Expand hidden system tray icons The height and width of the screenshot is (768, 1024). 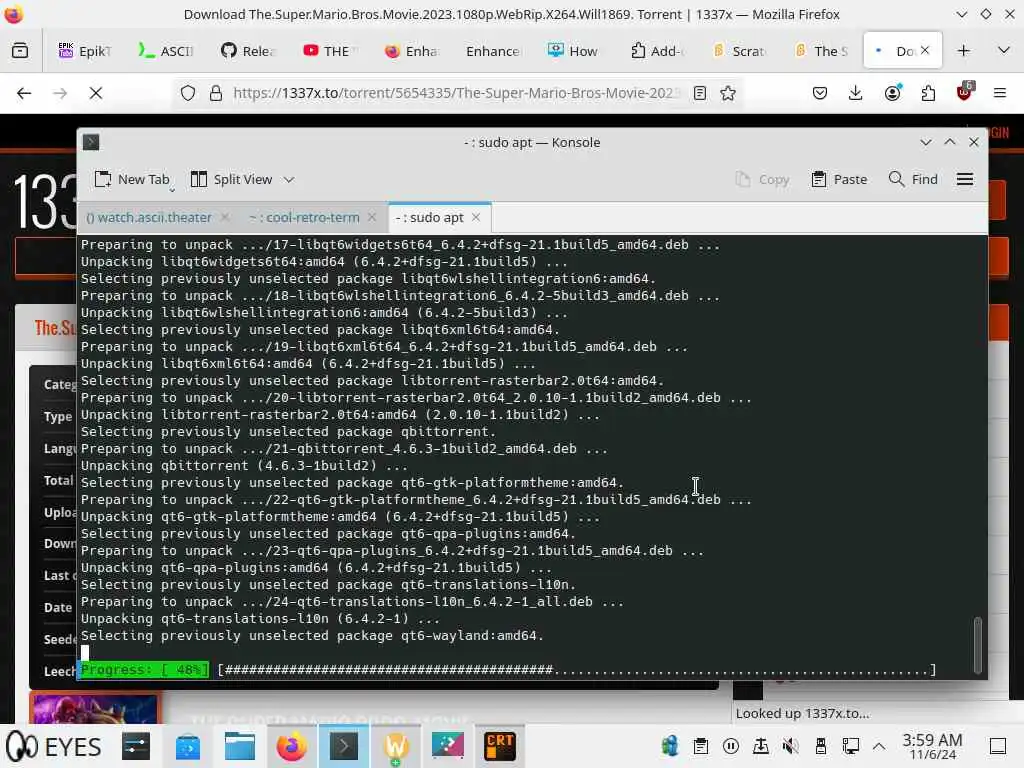click(x=879, y=746)
